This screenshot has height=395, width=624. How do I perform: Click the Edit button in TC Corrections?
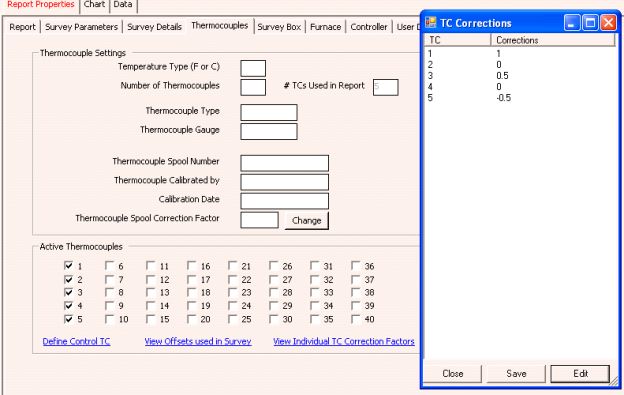click(x=580, y=374)
